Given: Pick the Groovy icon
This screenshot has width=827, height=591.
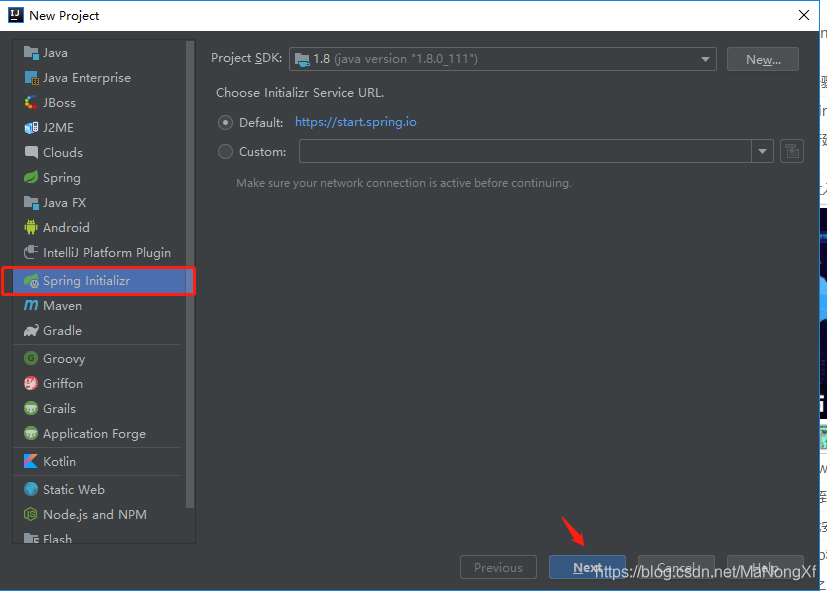Looking at the screenshot, I should coord(31,359).
